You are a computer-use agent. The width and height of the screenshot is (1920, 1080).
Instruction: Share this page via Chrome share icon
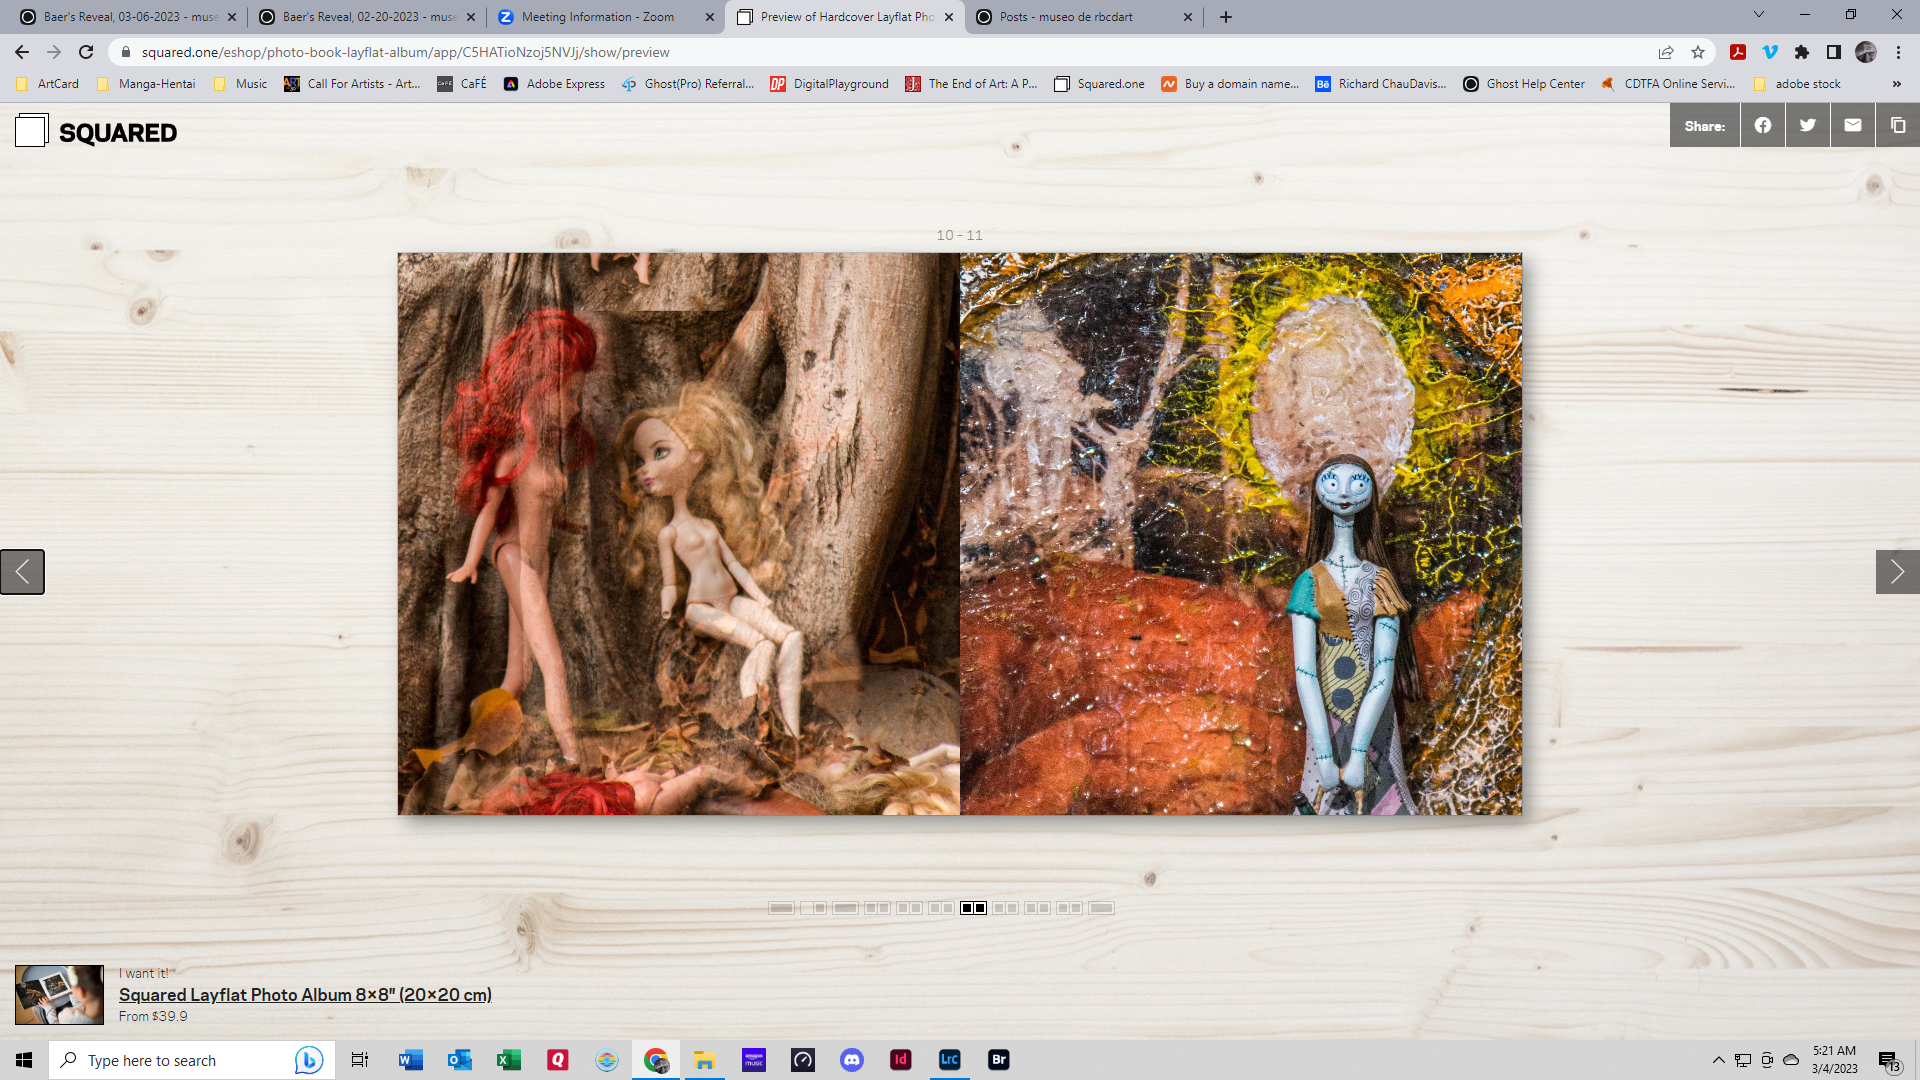[1666, 52]
